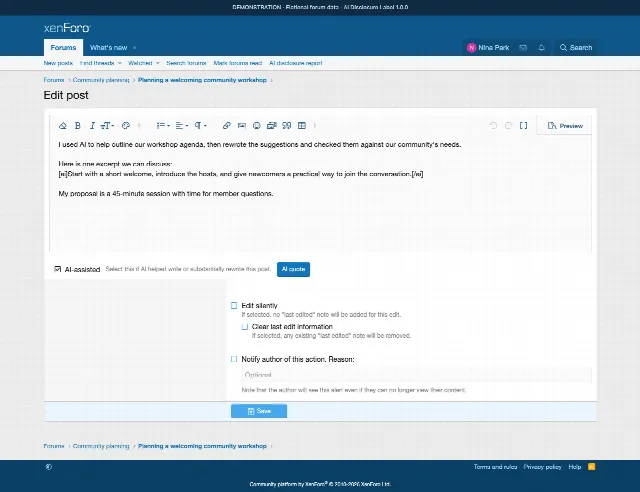Viewport: 640px width, 492px height.
Task: Click top breadcrumb Planning a welcoming community workshop
Action: (202, 80)
